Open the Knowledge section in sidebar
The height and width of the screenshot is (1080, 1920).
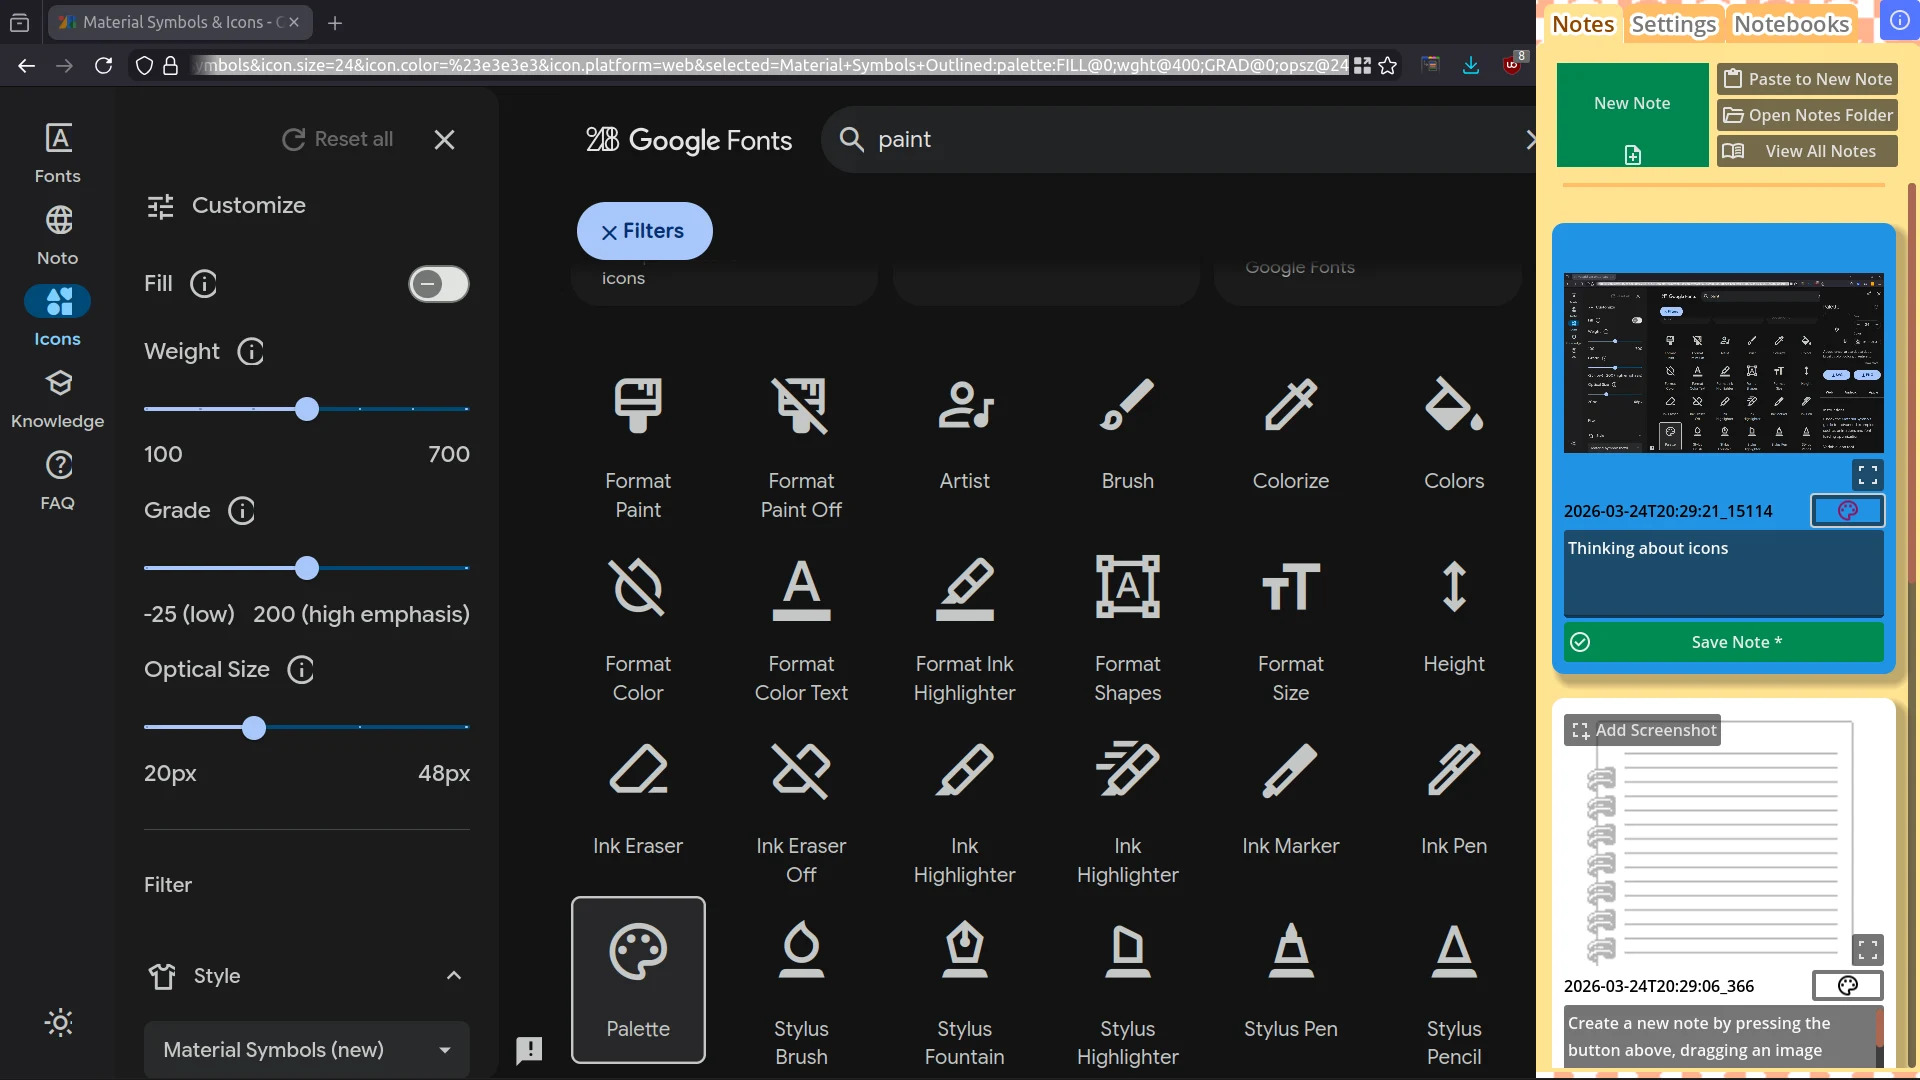(x=58, y=398)
